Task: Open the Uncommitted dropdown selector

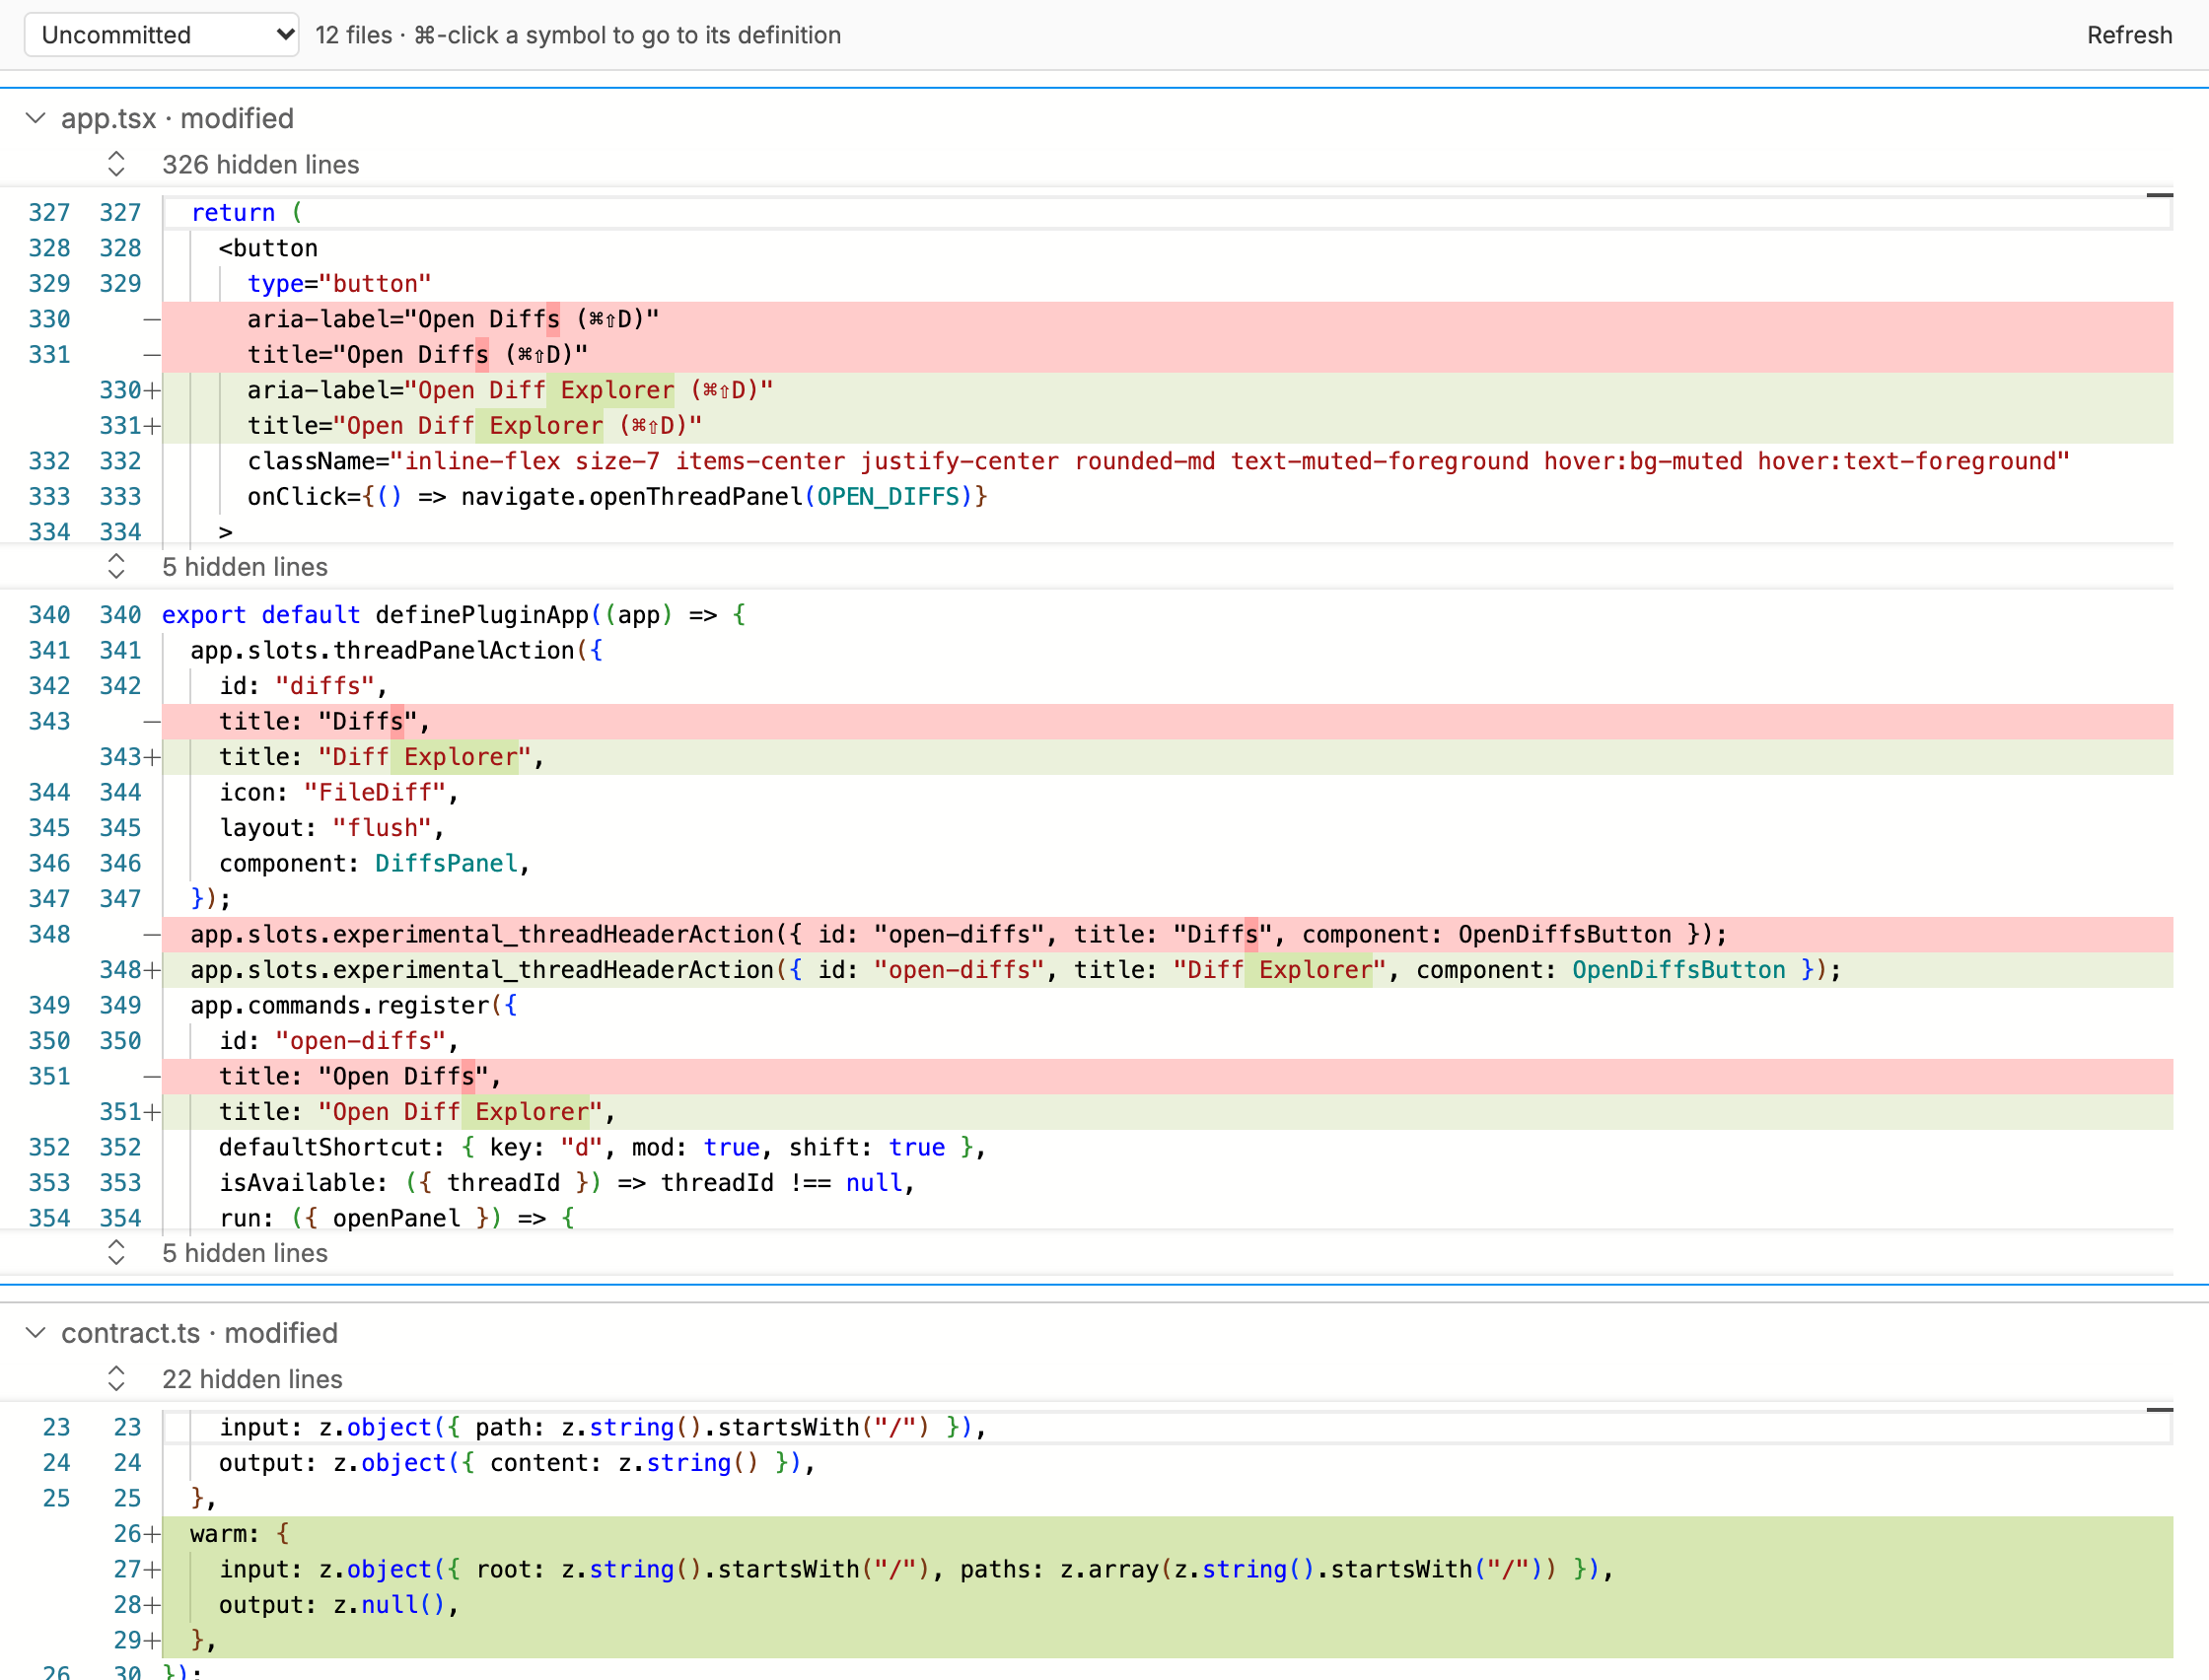Action: [x=161, y=35]
